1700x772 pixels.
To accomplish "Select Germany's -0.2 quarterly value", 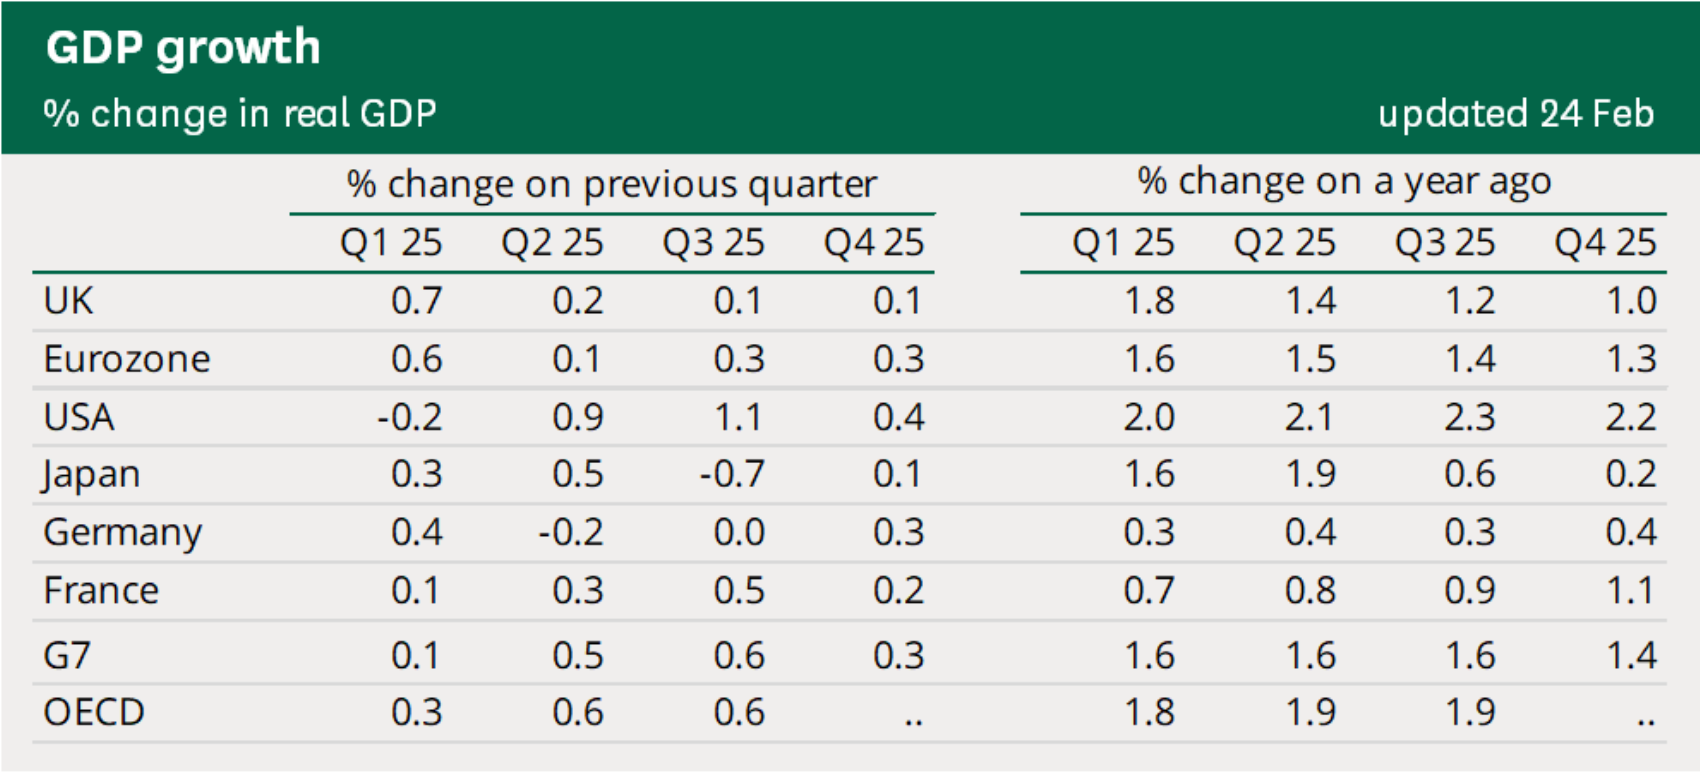I will tap(571, 532).
